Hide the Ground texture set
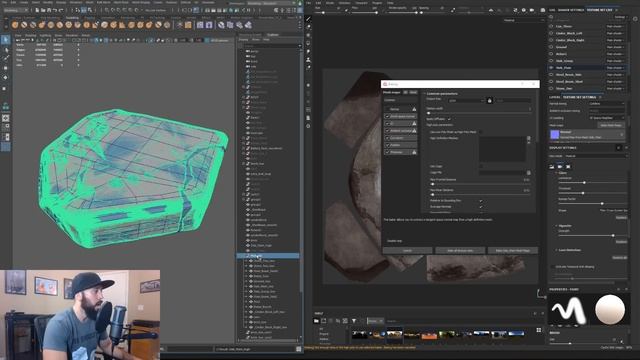This screenshot has width=640, height=360. coord(551,47)
